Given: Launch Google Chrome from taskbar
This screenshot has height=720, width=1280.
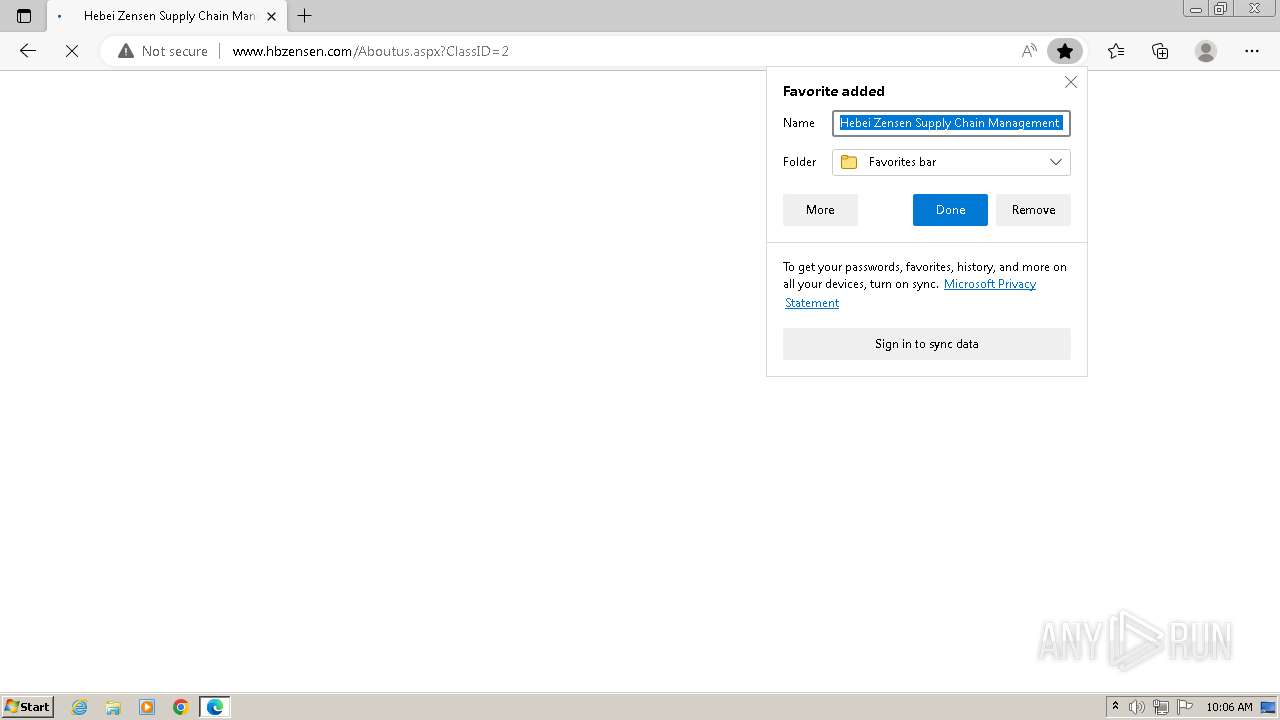Looking at the screenshot, I should 181,707.
